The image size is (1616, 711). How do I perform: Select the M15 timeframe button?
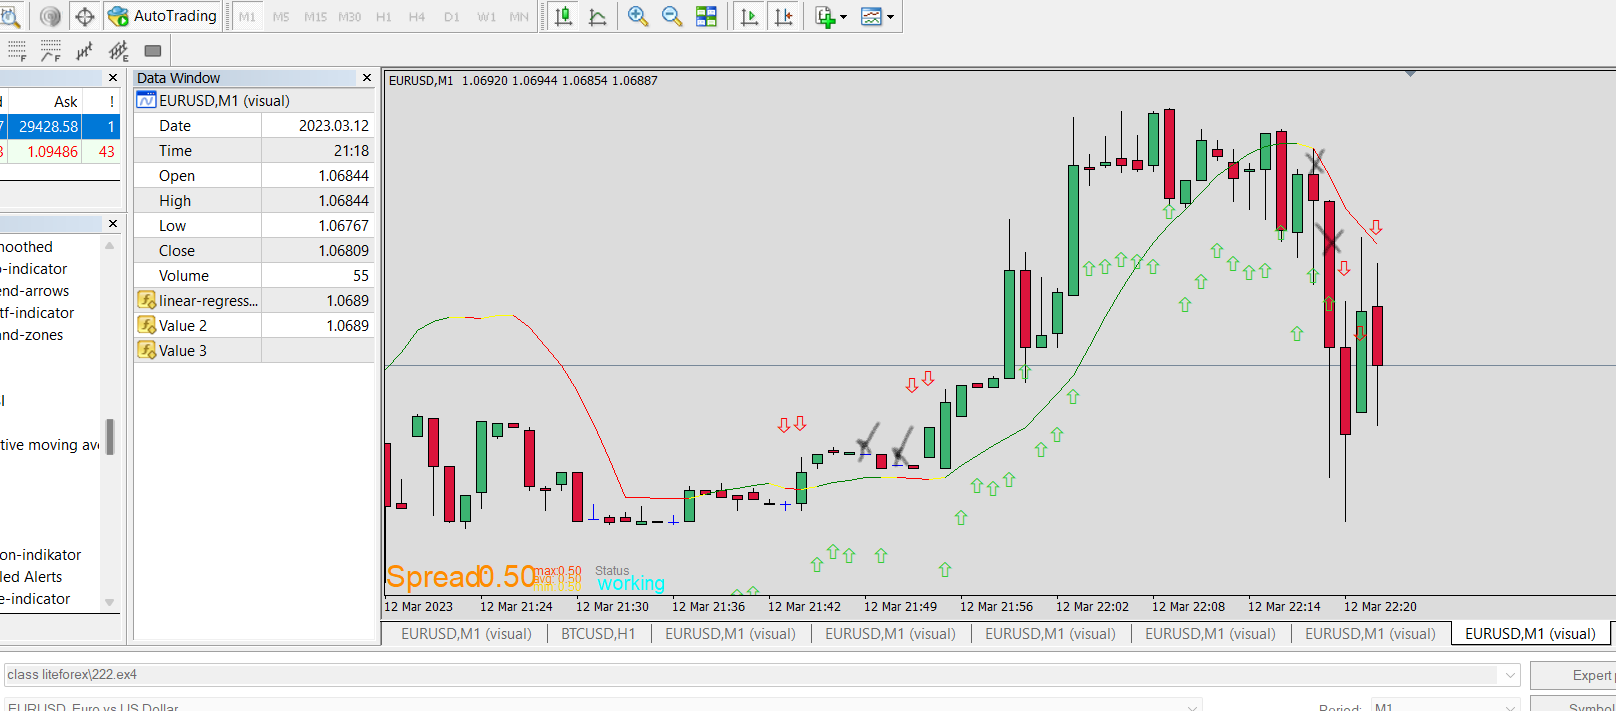(x=315, y=17)
